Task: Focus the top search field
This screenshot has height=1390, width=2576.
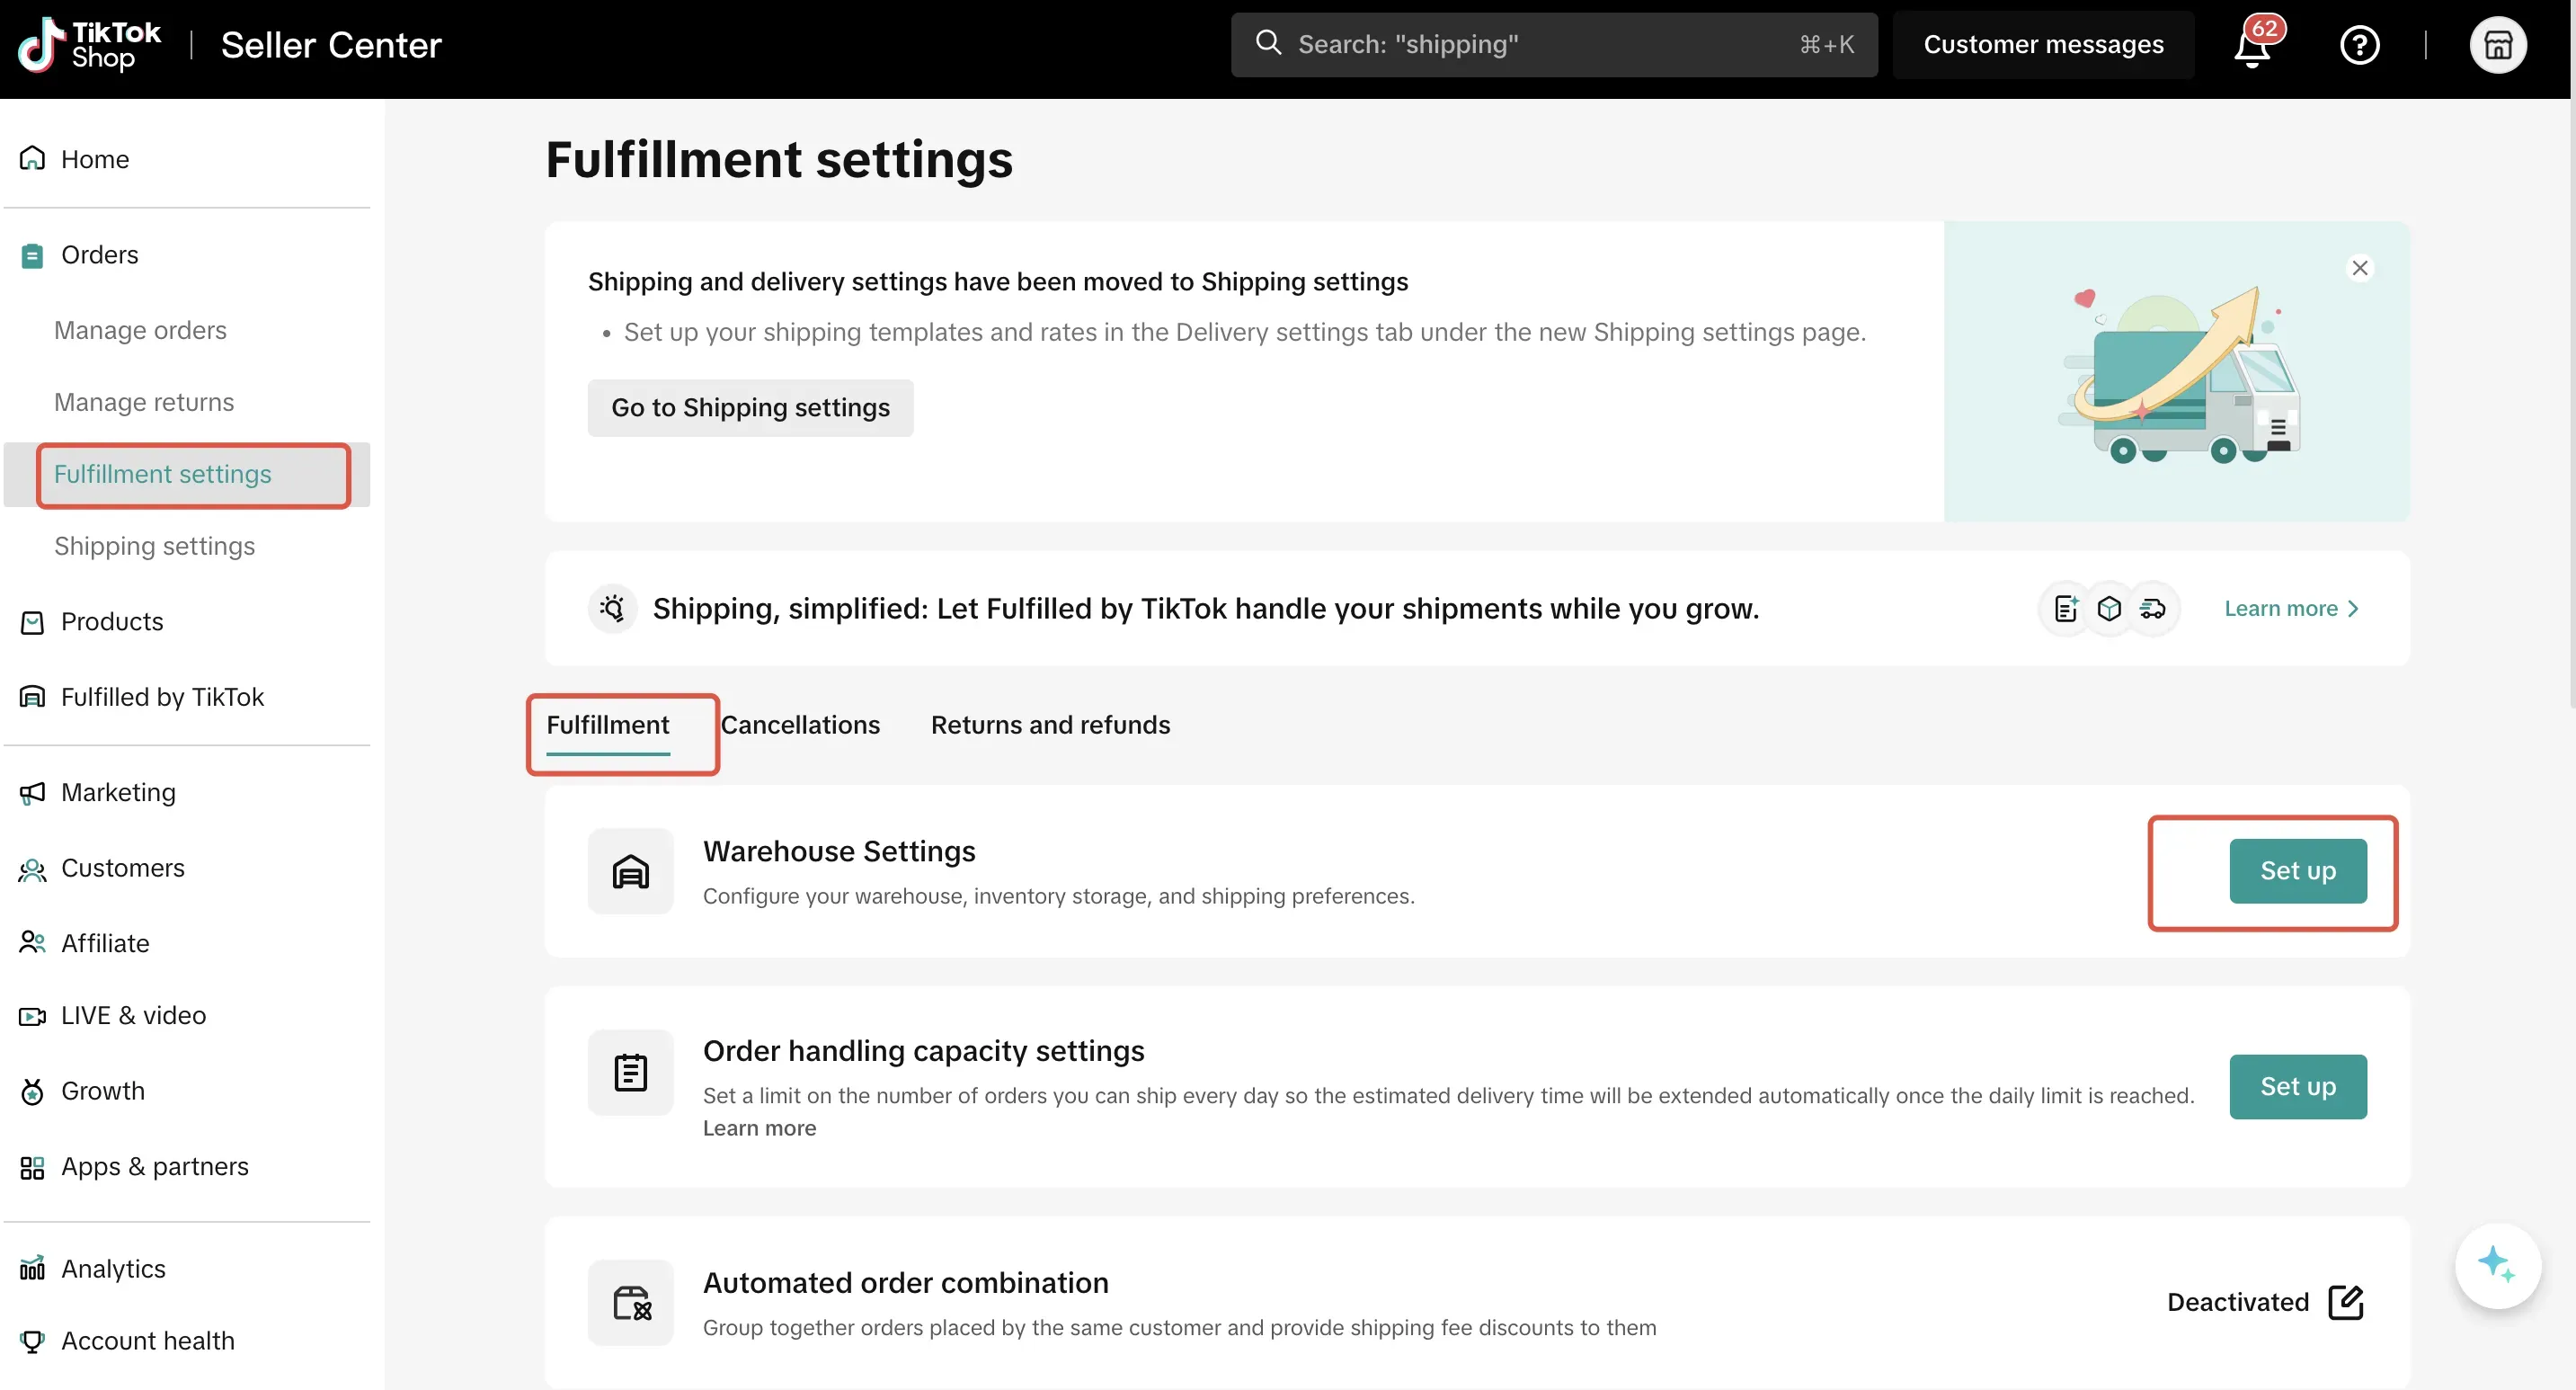Action: click(1553, 45)
